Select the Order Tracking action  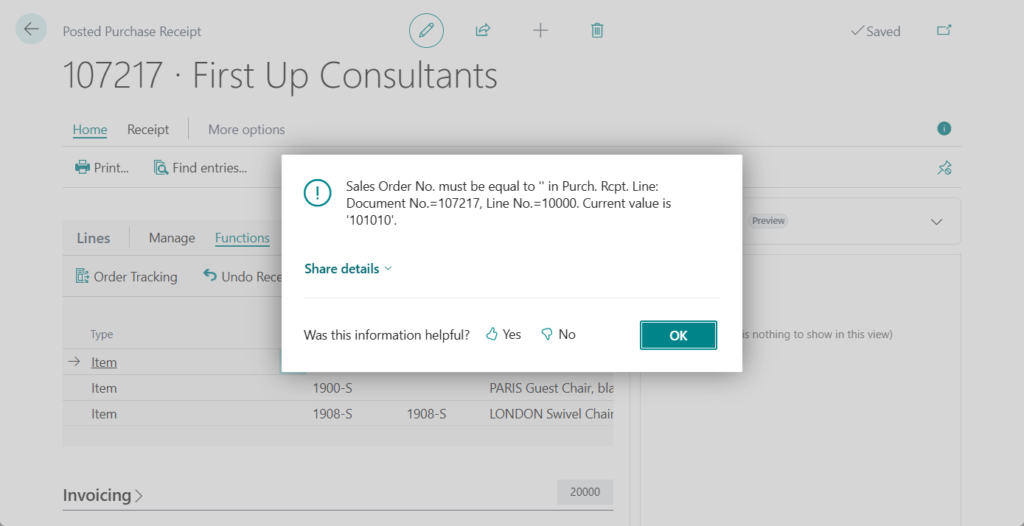(x=126, y=276)
